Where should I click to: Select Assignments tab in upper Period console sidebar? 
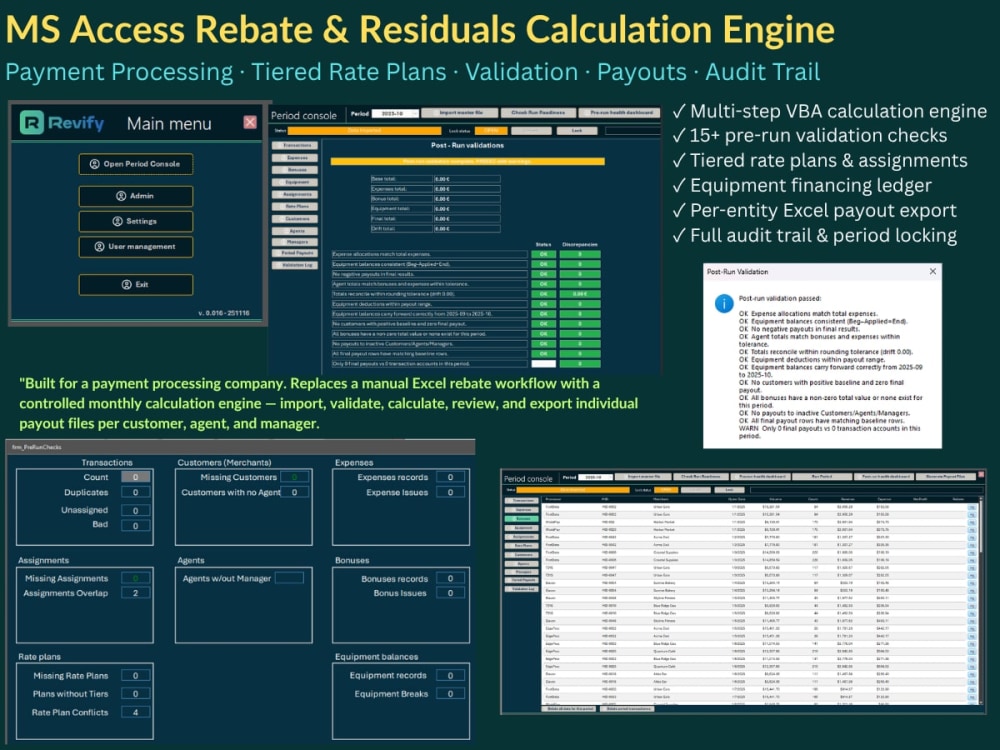click(295, 194)
